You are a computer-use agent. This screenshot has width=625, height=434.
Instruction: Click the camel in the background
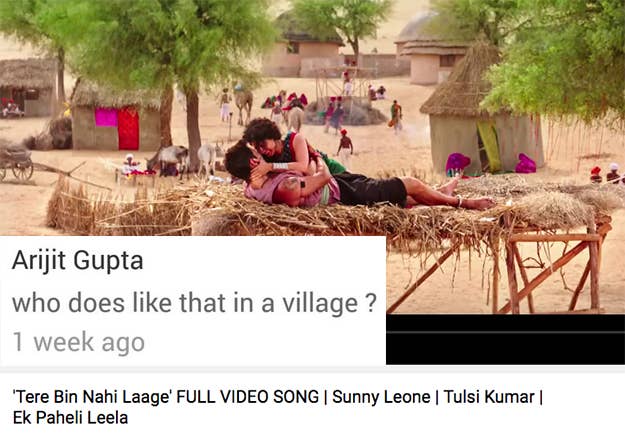(244, 104)
